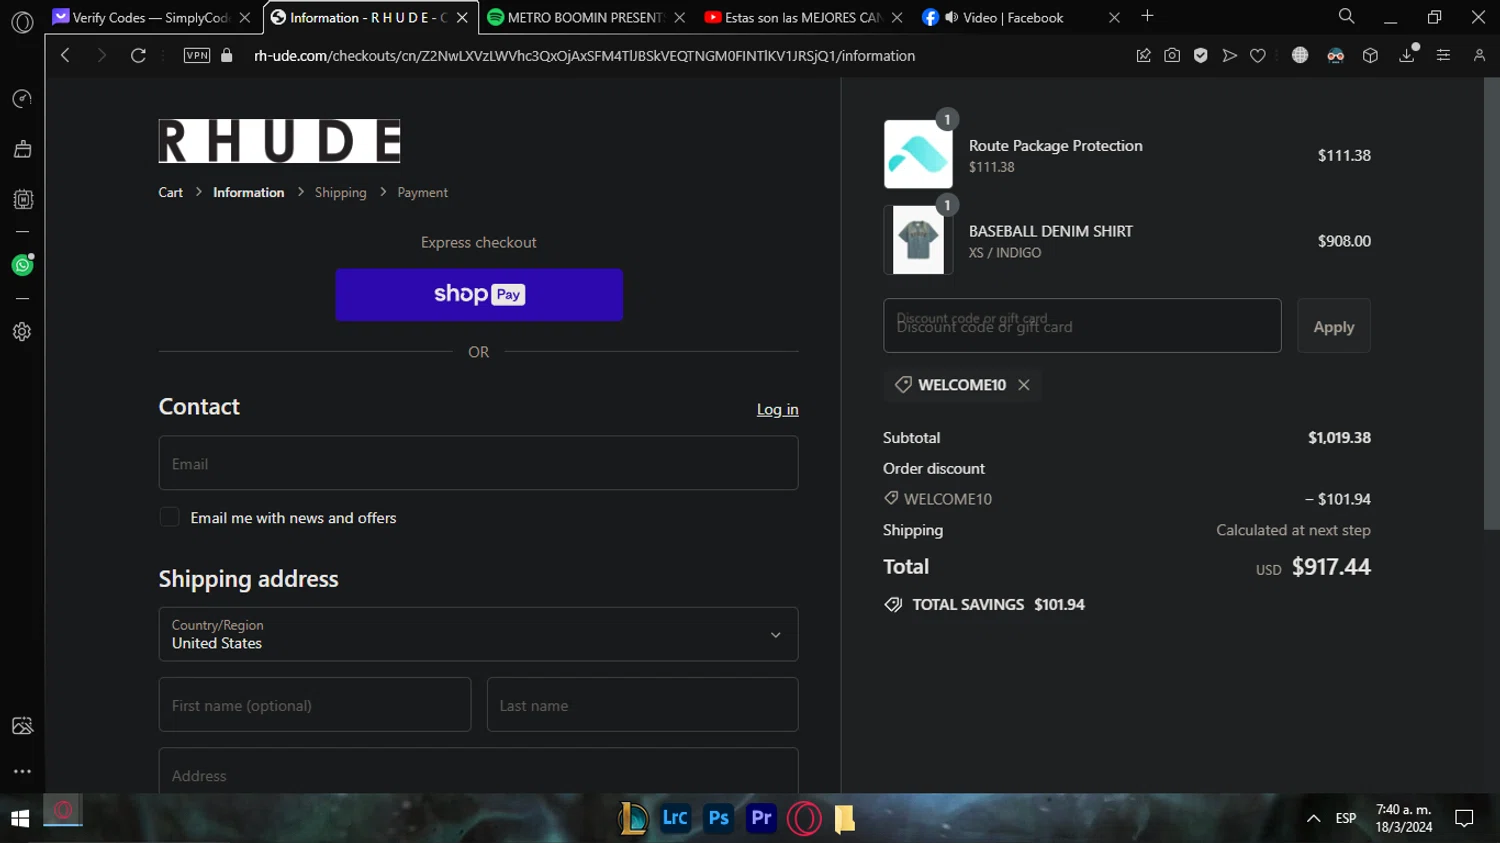The width and height of the screenshot is (1500, 843).
Task: Open the masked-face extension icon
Action: tap(1335, 56)
